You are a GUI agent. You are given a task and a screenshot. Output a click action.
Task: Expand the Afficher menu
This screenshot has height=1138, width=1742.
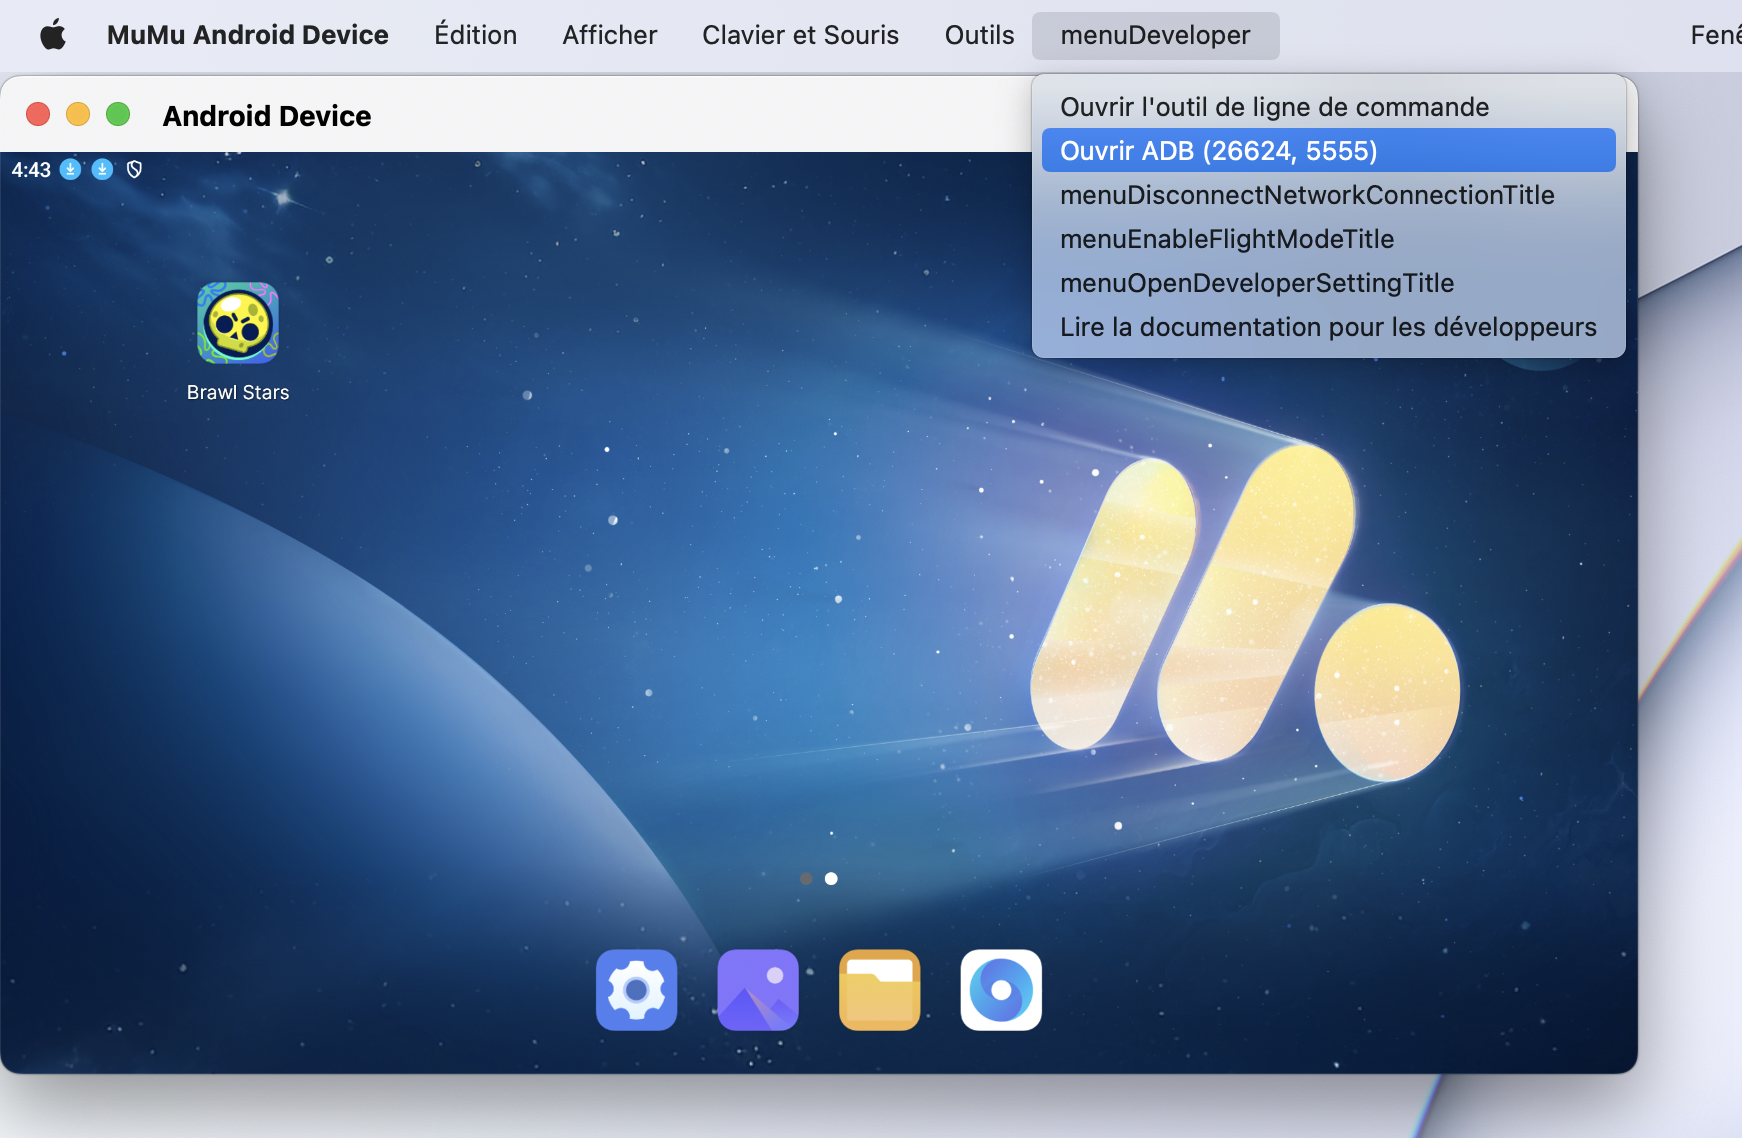pyautogui.click(x=609, y=35)
